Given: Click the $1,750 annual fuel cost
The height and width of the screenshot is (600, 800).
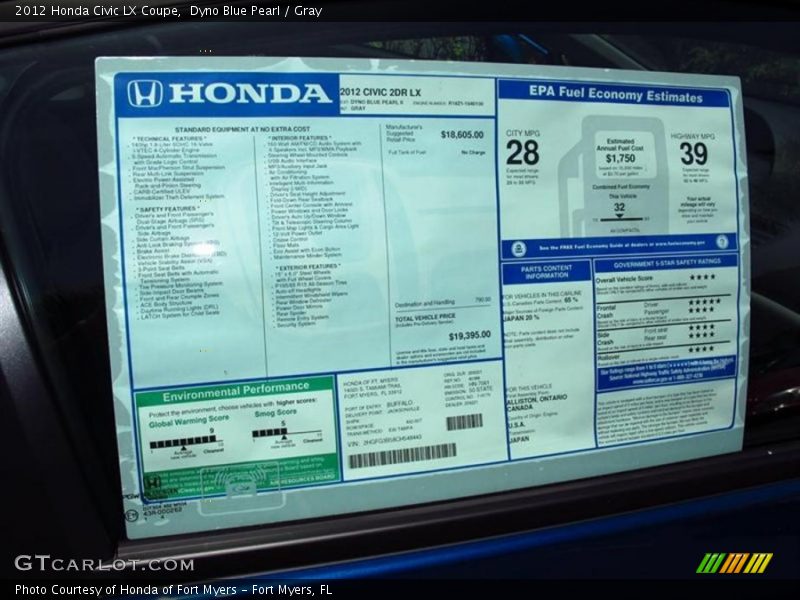Looking at the screenshot, I should click(x=620, y=158).
